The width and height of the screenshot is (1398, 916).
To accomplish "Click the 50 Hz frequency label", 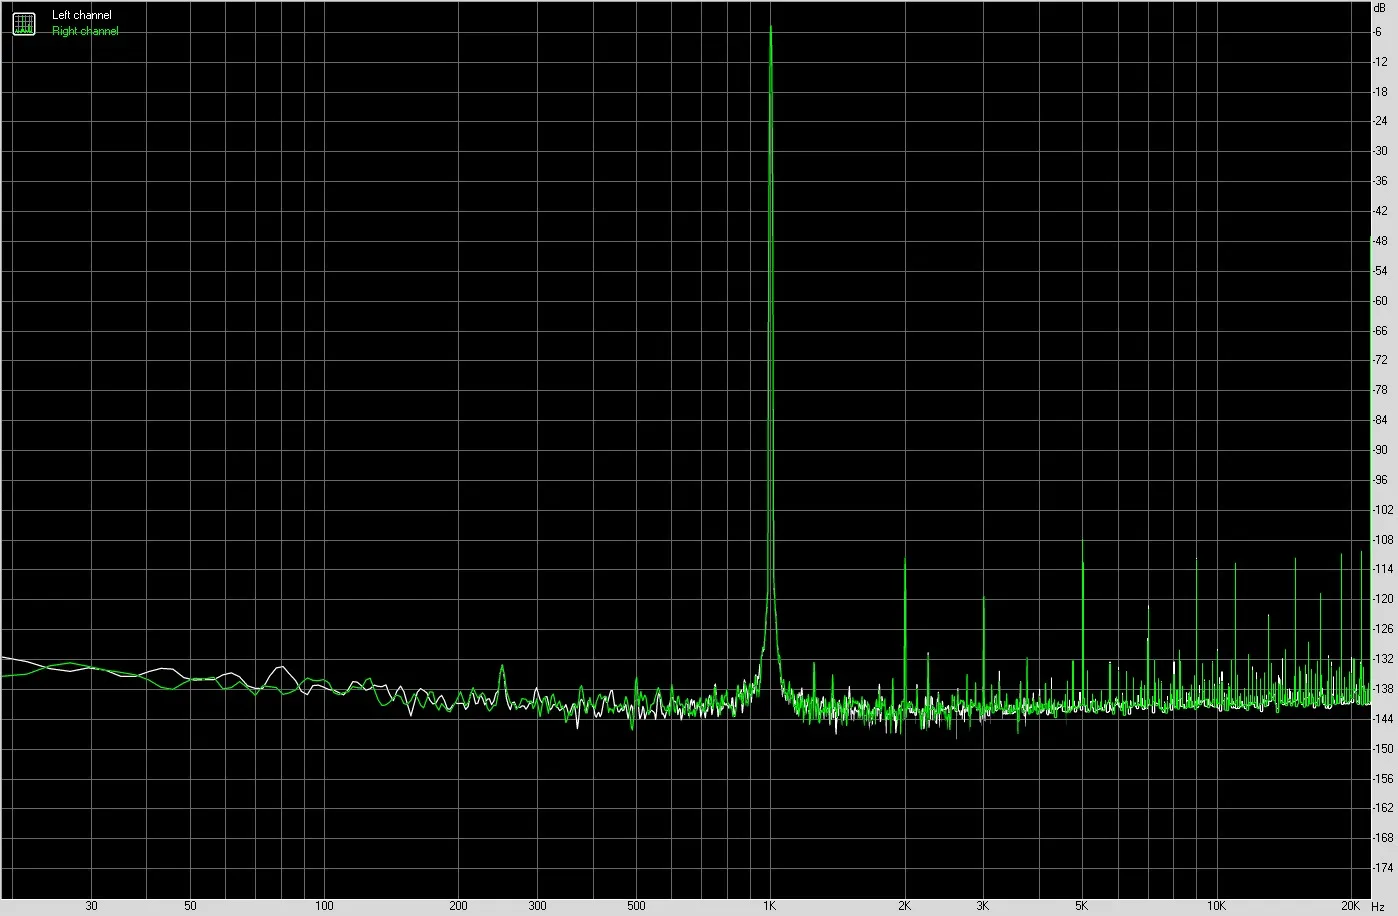I will tap(190, 906).
